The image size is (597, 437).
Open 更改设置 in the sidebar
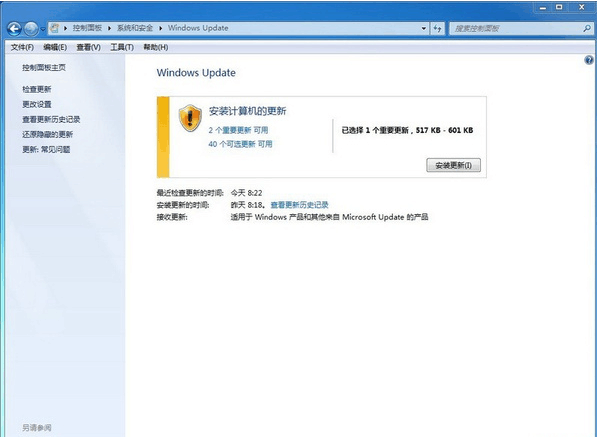click(37, 104)
